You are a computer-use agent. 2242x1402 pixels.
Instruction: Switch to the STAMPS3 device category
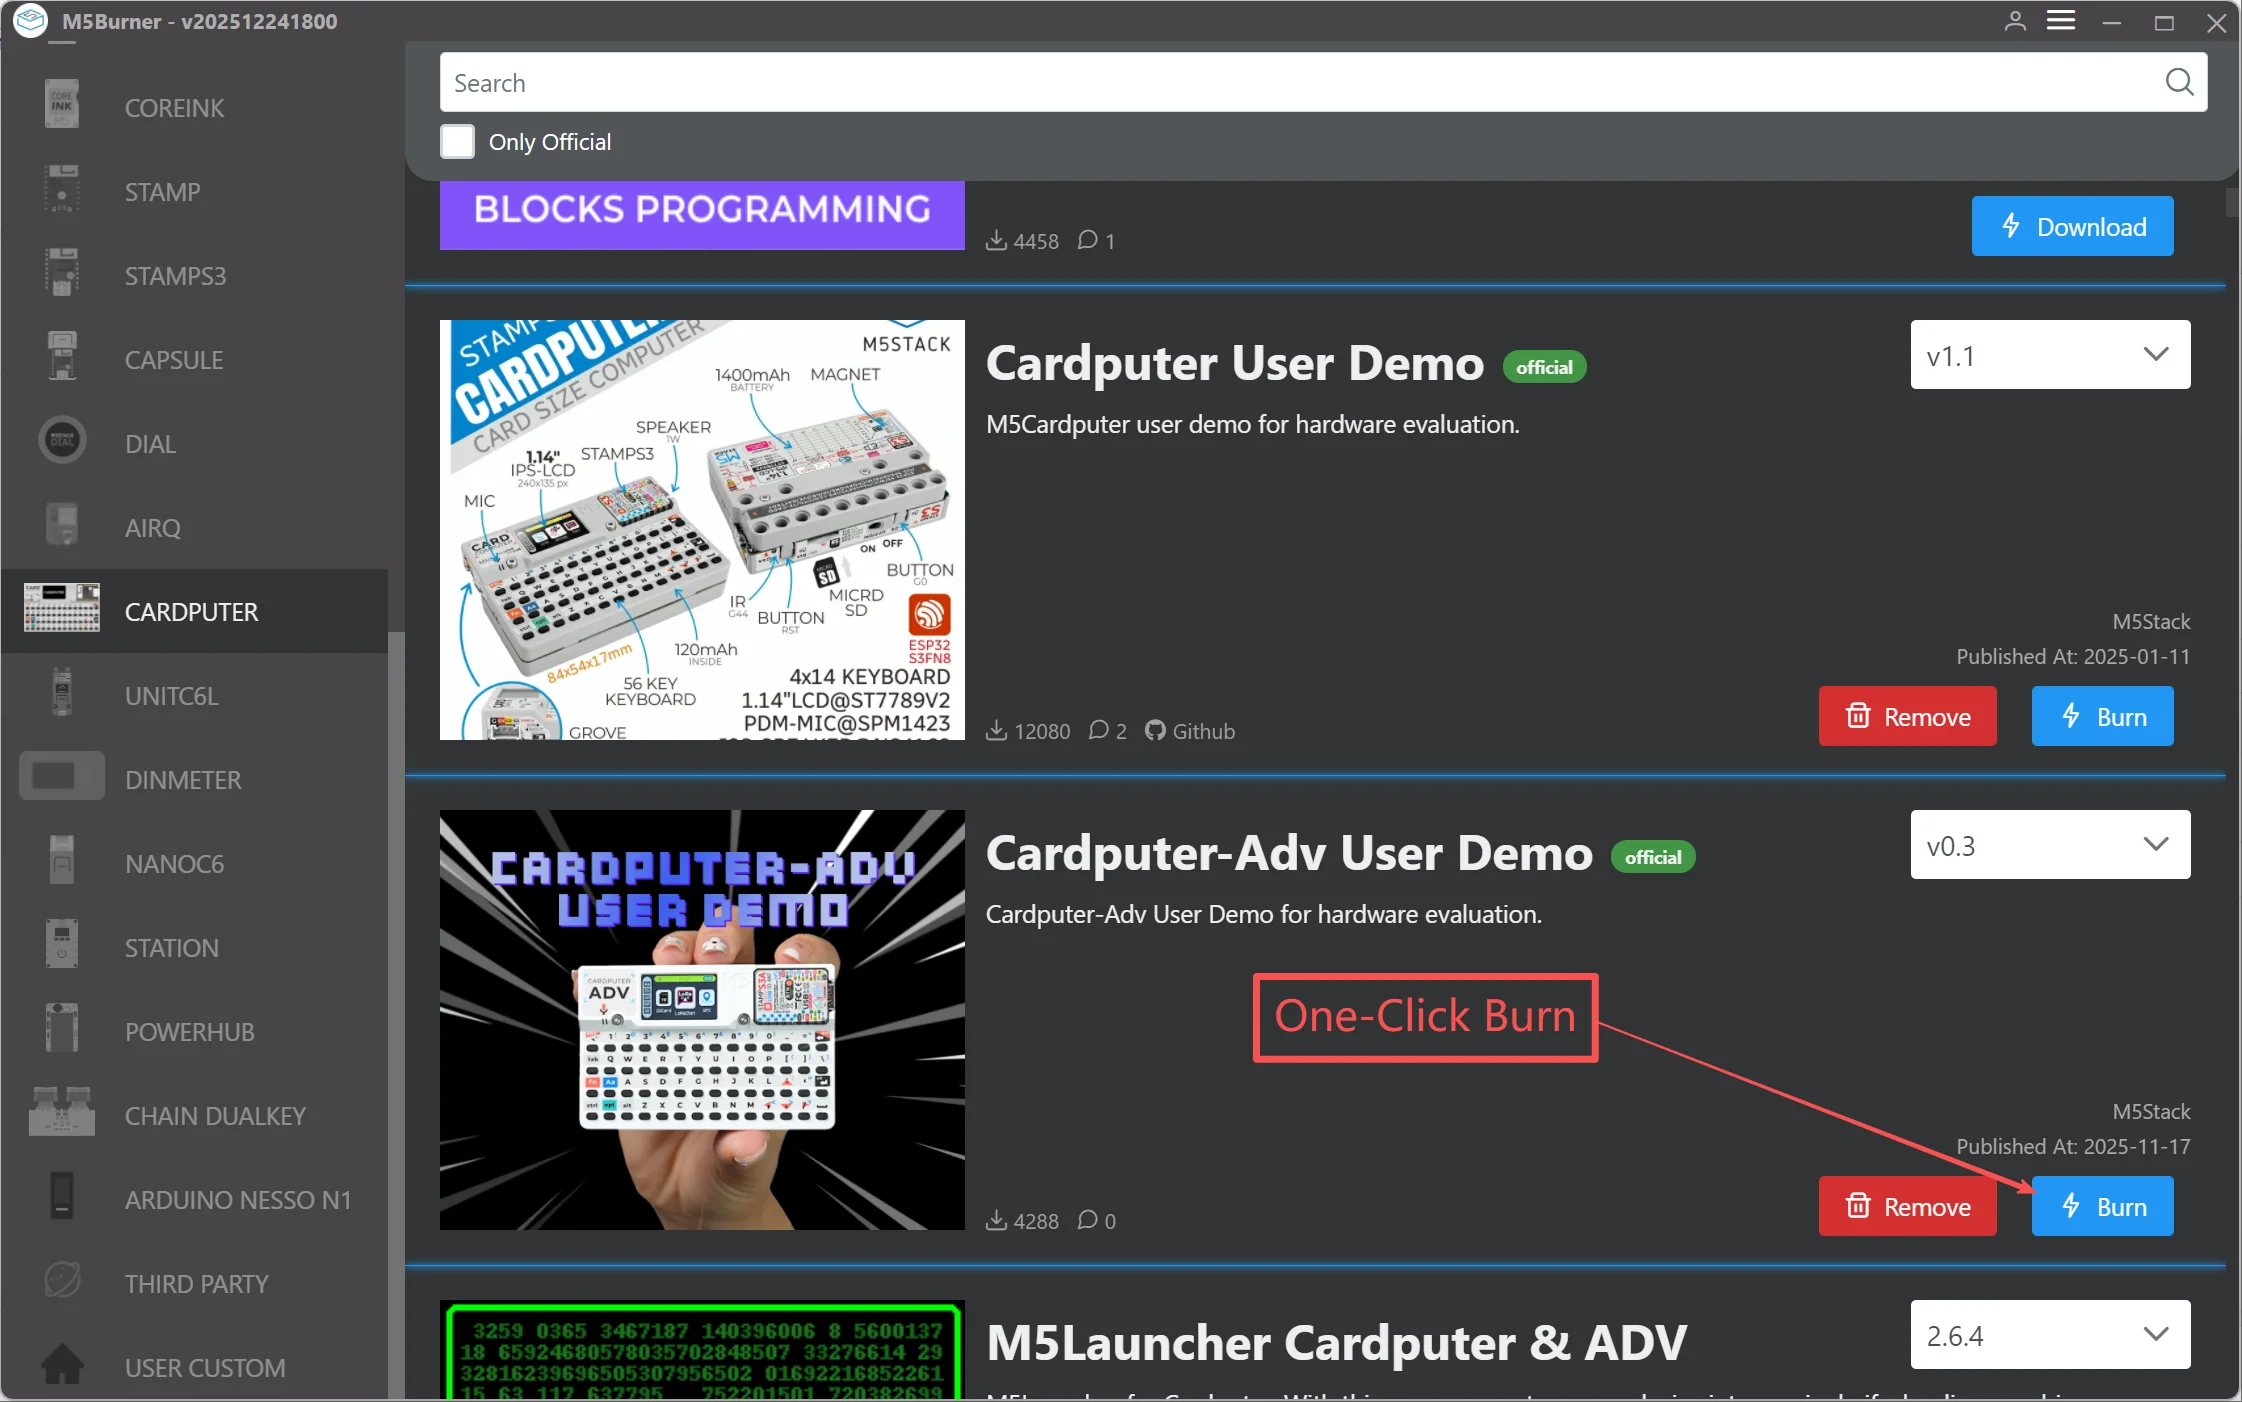pyautogui.click(x=175, y=276)
